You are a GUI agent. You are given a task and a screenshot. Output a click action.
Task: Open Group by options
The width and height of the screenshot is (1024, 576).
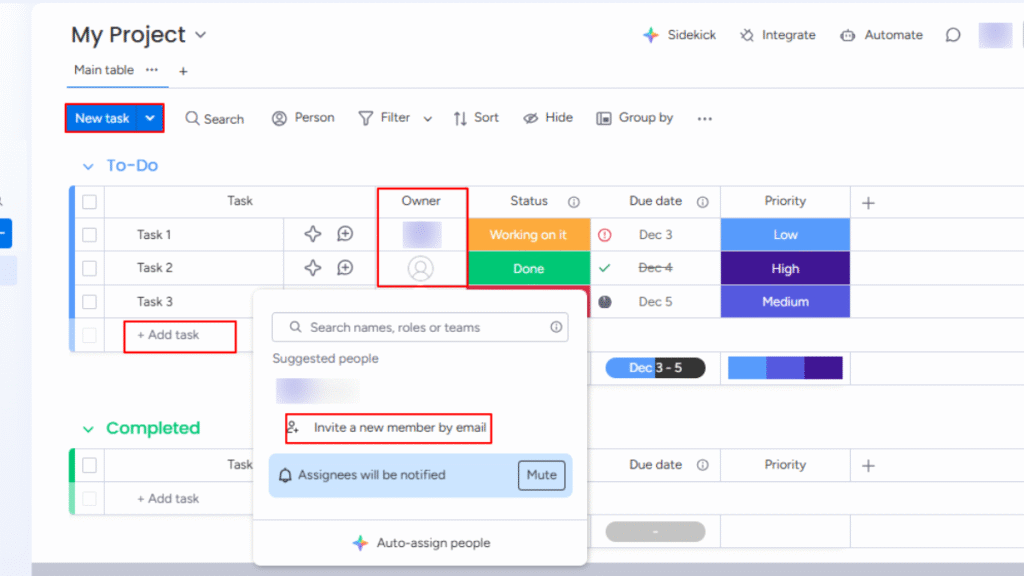point(634,118)
